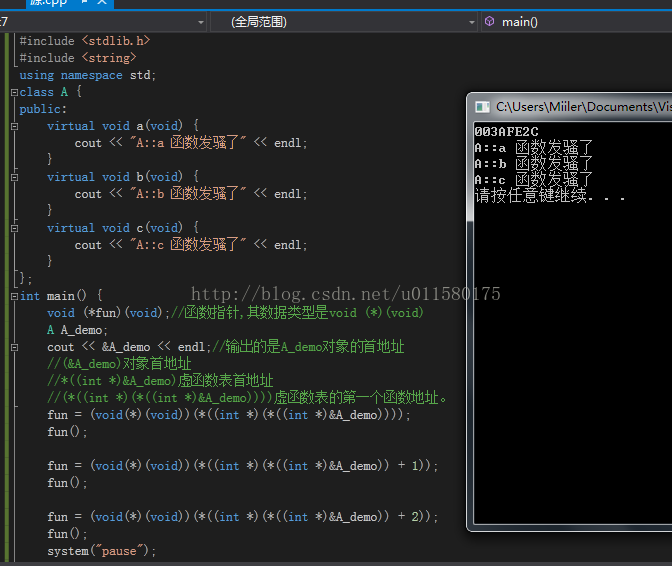Click the line '#include <string>'
The height and width of the screenshot is (566, 672).
pos(78,58)
